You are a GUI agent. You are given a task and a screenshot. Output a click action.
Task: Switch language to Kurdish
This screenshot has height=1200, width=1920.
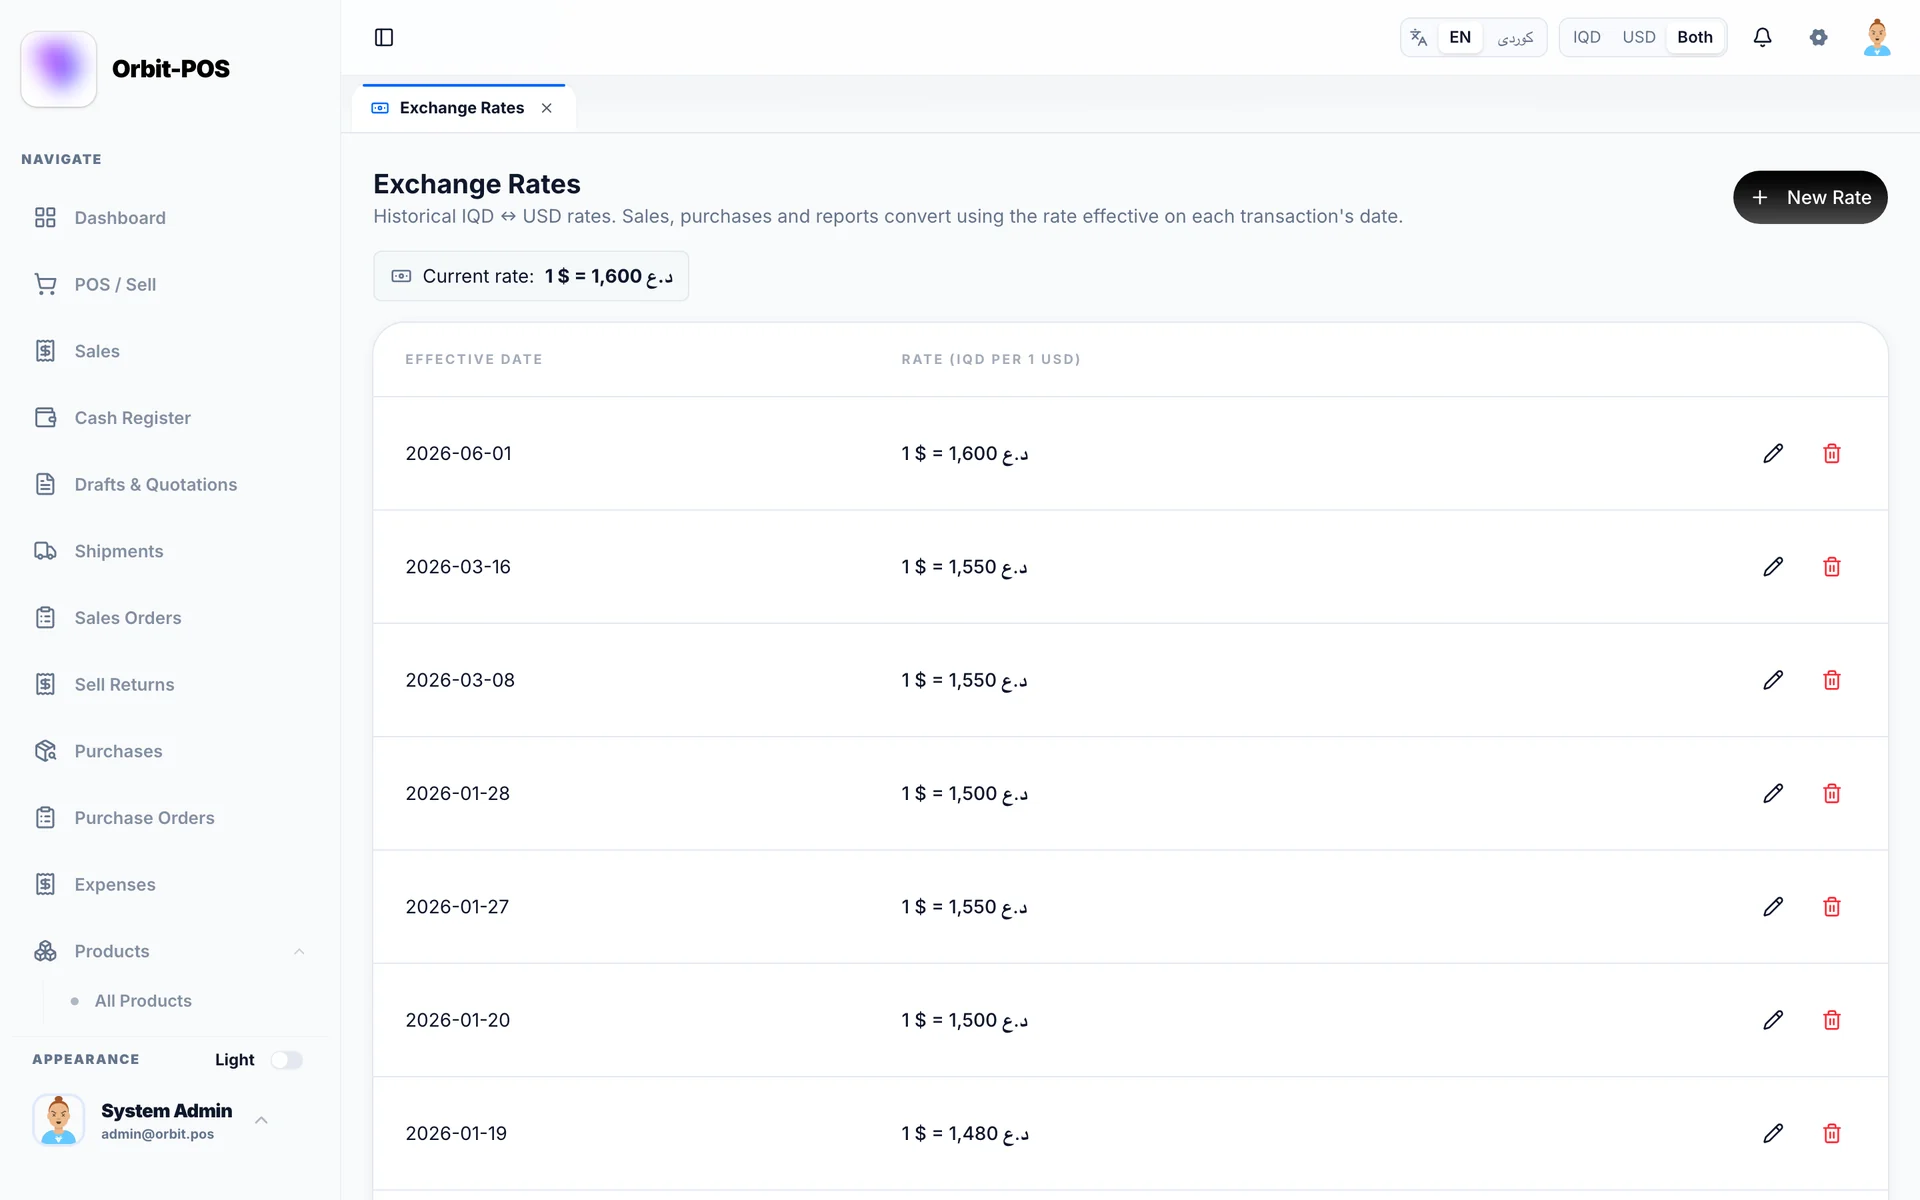point(1514,37)
